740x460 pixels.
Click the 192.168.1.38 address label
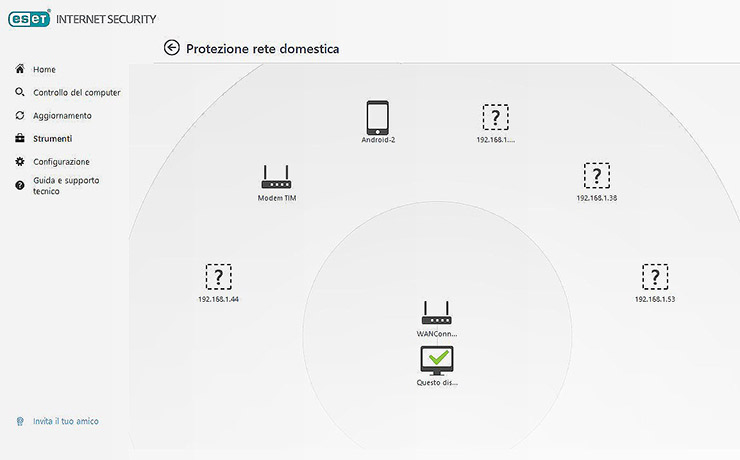coord(597,198)
